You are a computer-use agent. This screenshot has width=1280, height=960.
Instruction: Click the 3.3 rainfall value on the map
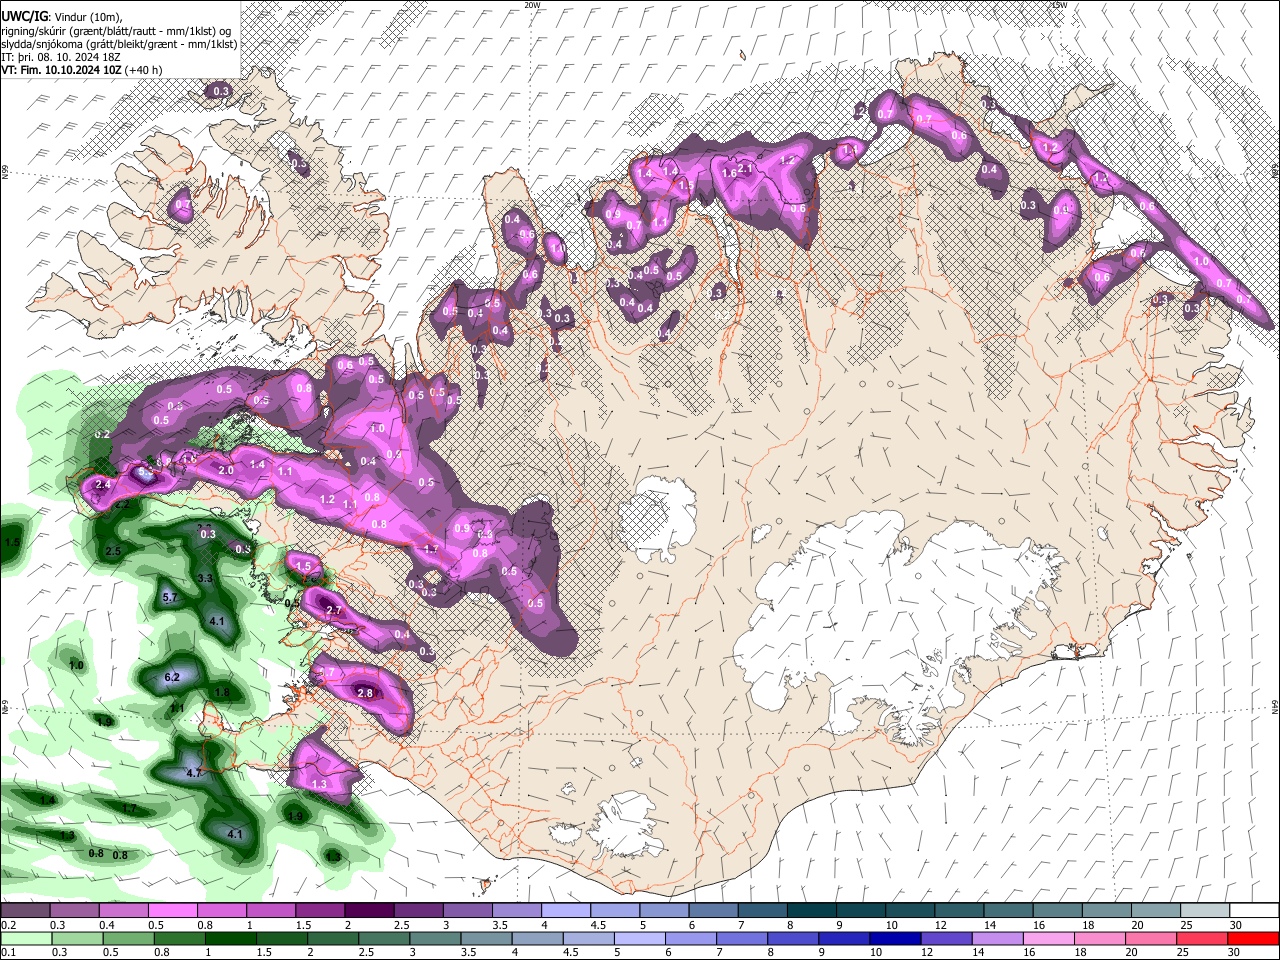[205, 578]
